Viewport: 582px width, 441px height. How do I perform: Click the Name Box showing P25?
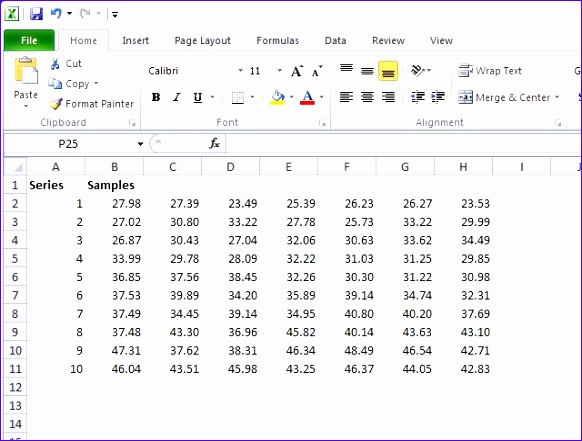click(69, 144)
